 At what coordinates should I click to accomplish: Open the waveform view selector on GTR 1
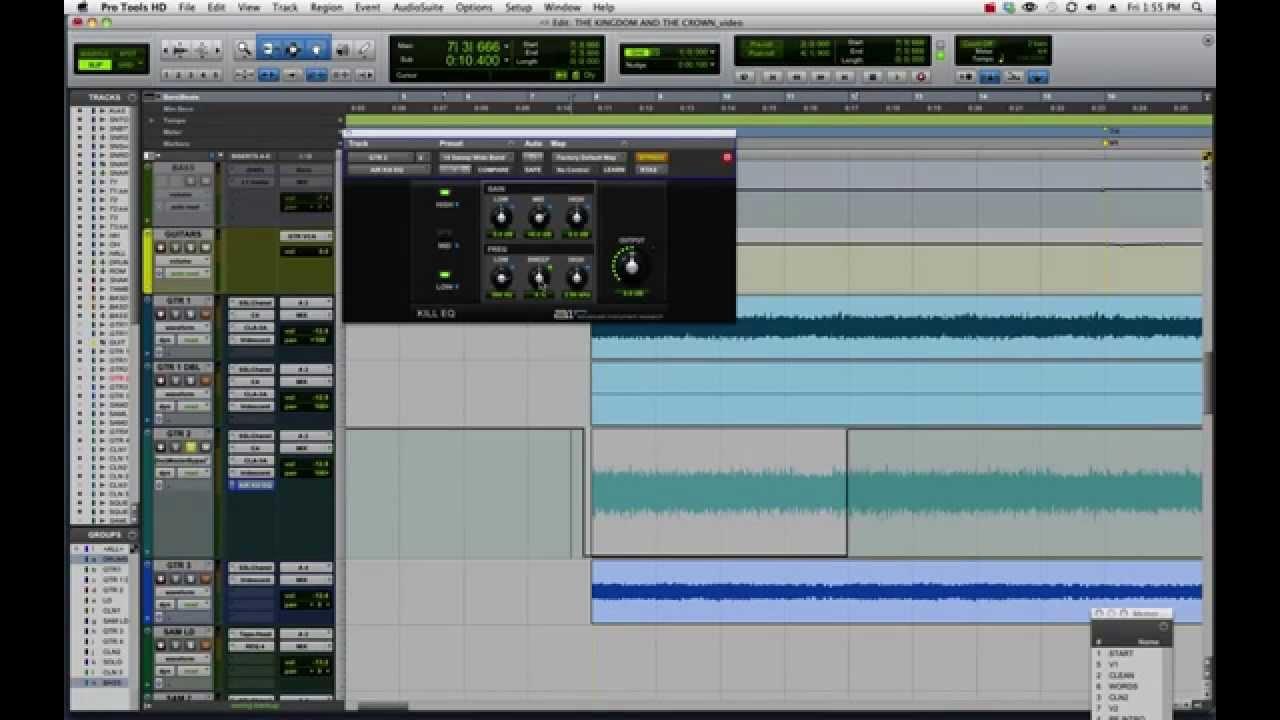[183, 327]
